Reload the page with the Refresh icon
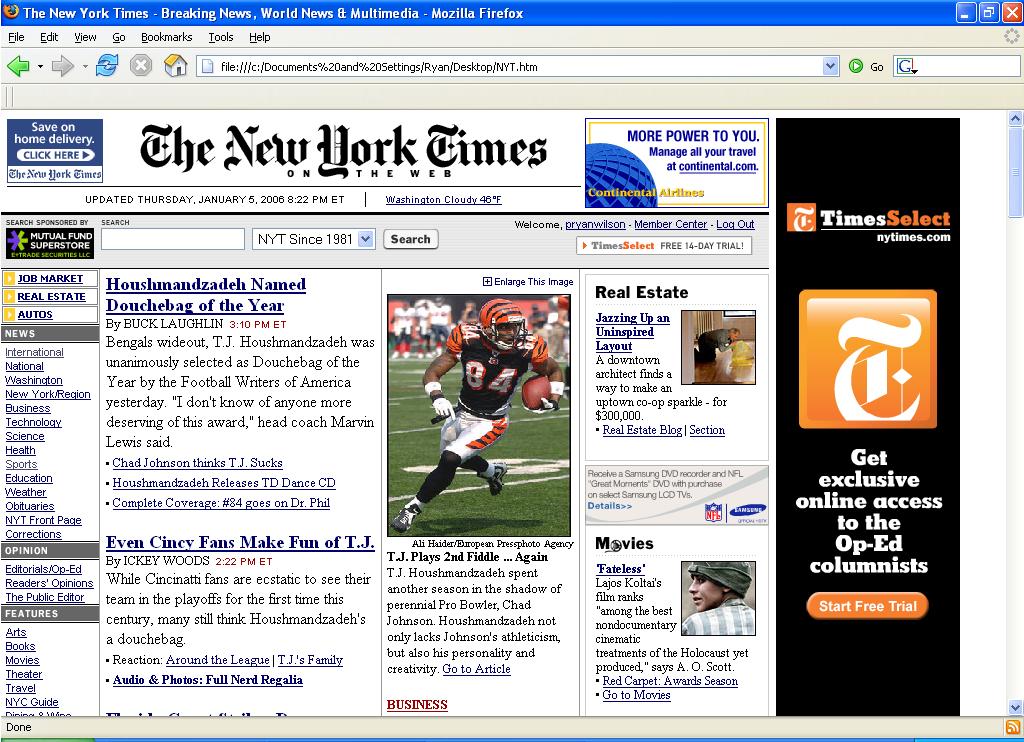 pyautogui.click(x=107, y=65)
